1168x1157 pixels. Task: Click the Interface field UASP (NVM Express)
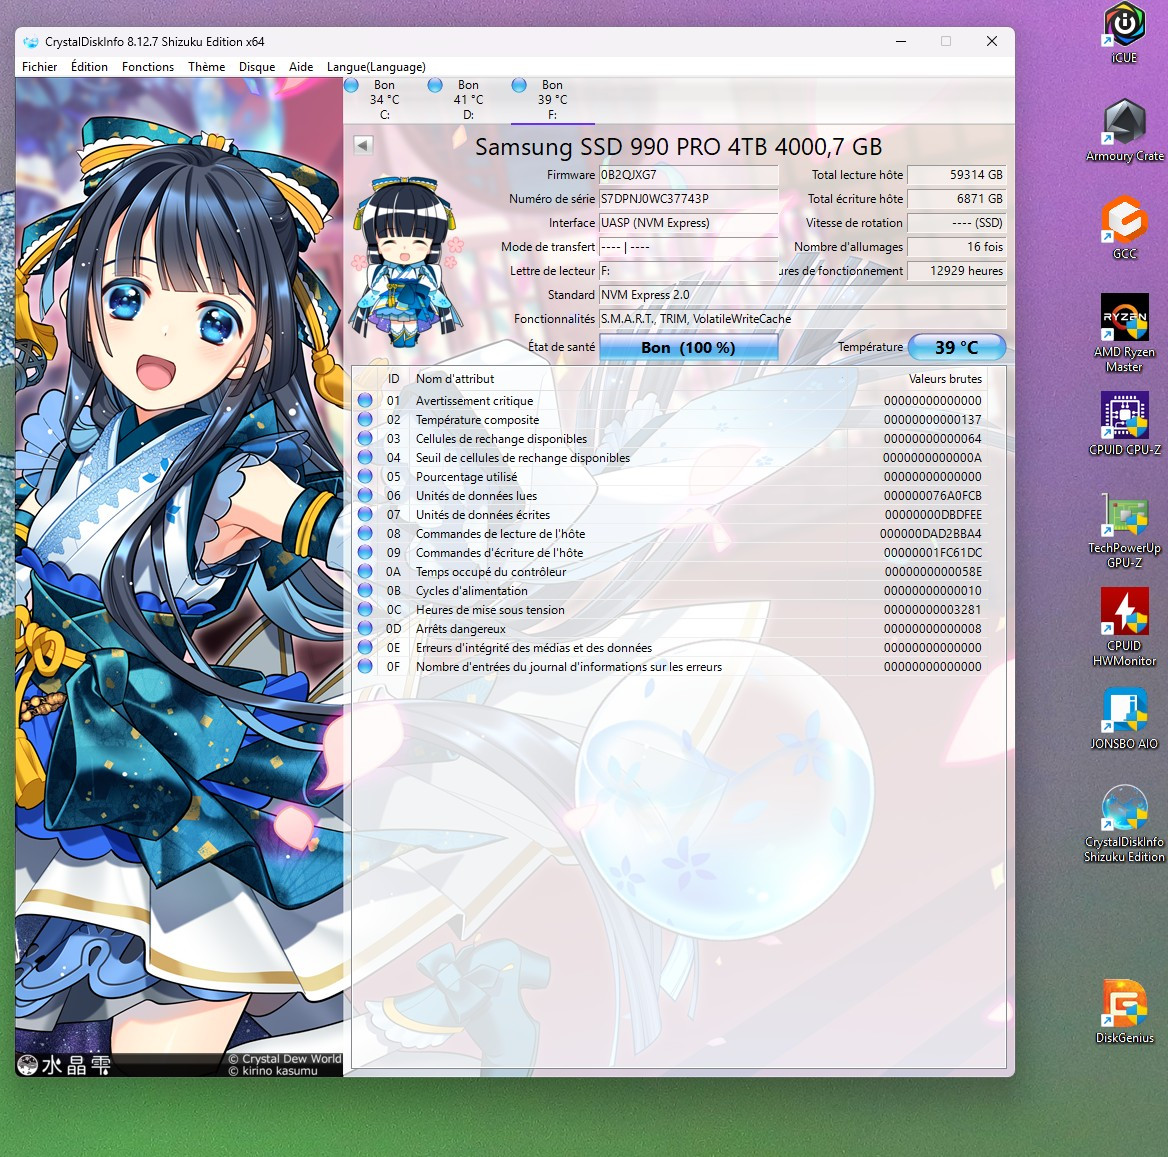[x=688, y=223]
